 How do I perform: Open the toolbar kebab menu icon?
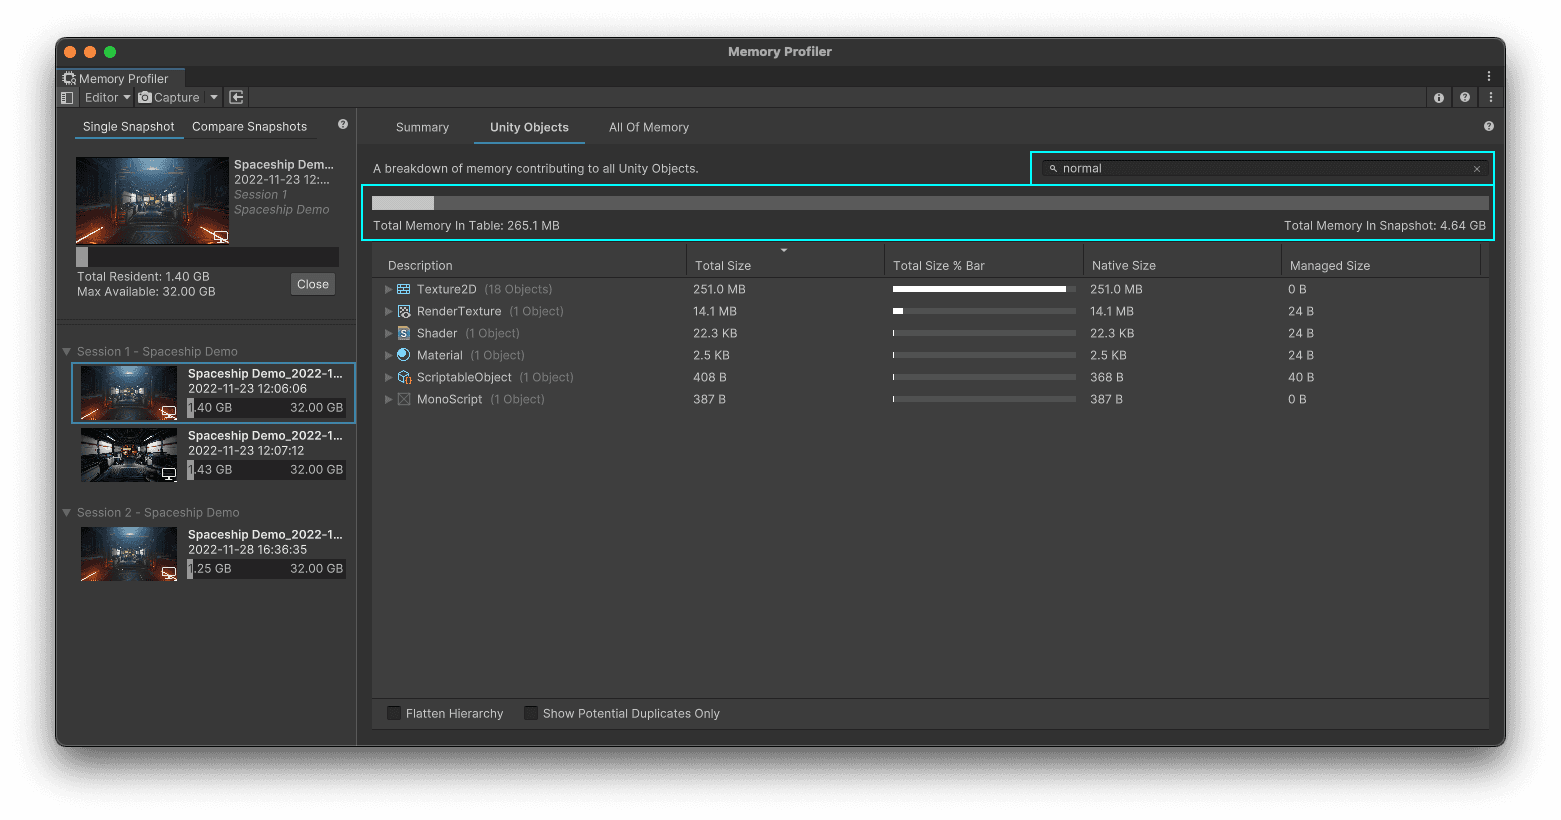coord(1490,98)
